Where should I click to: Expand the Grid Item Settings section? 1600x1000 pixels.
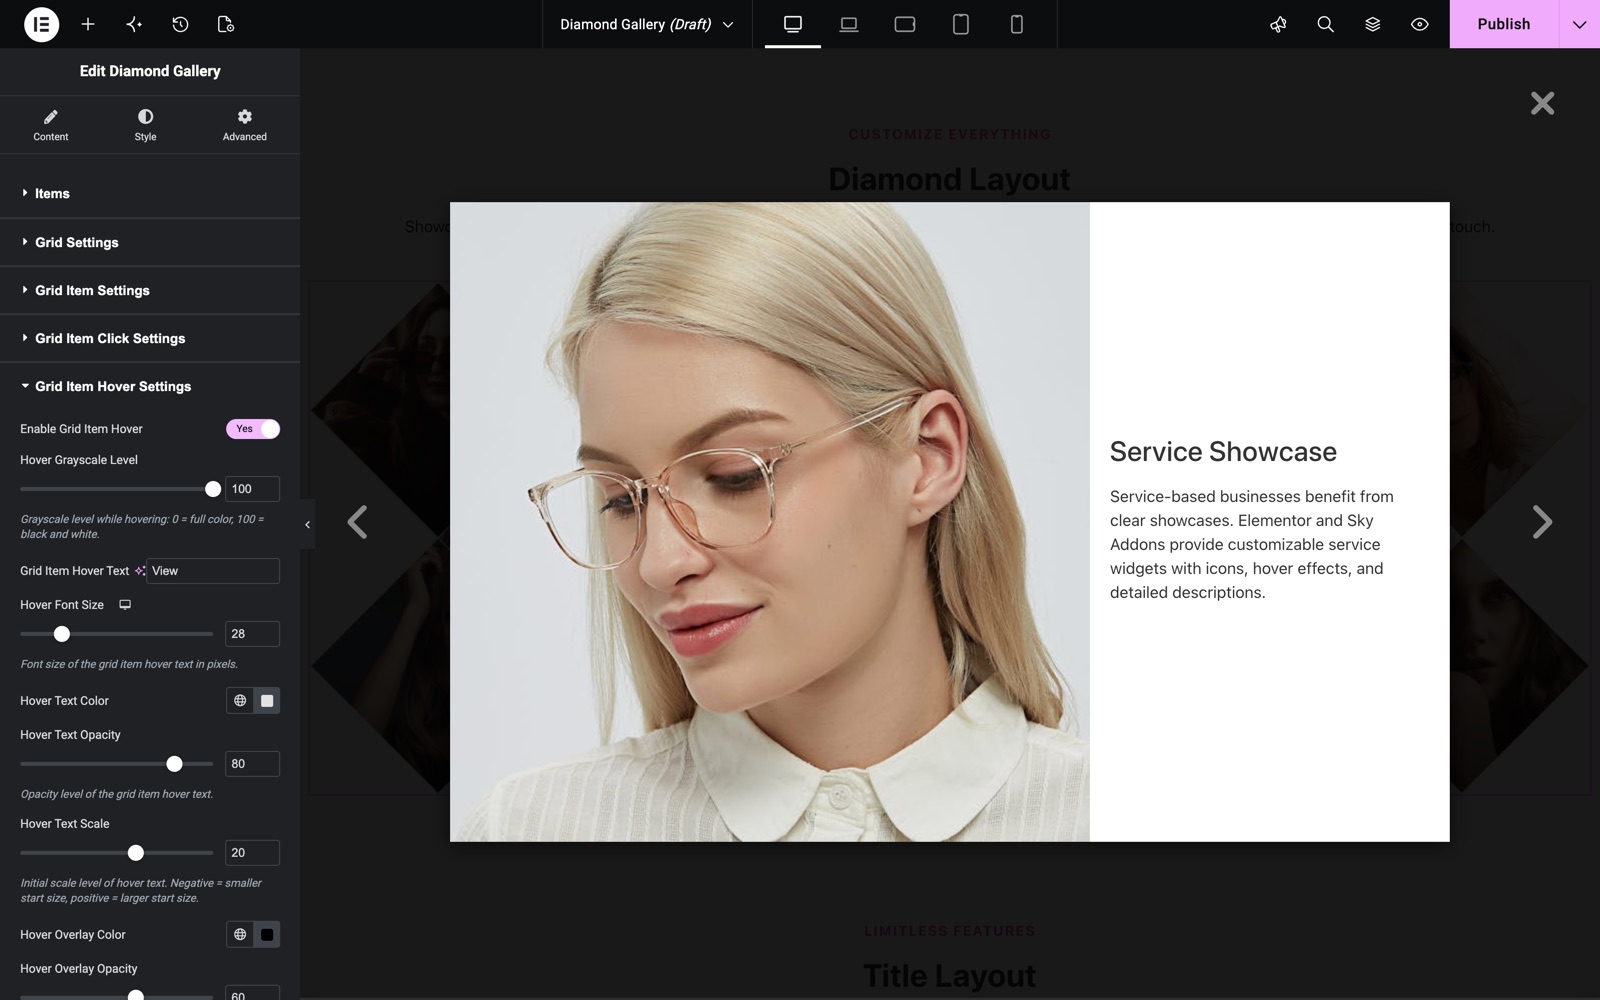(150, 290)
